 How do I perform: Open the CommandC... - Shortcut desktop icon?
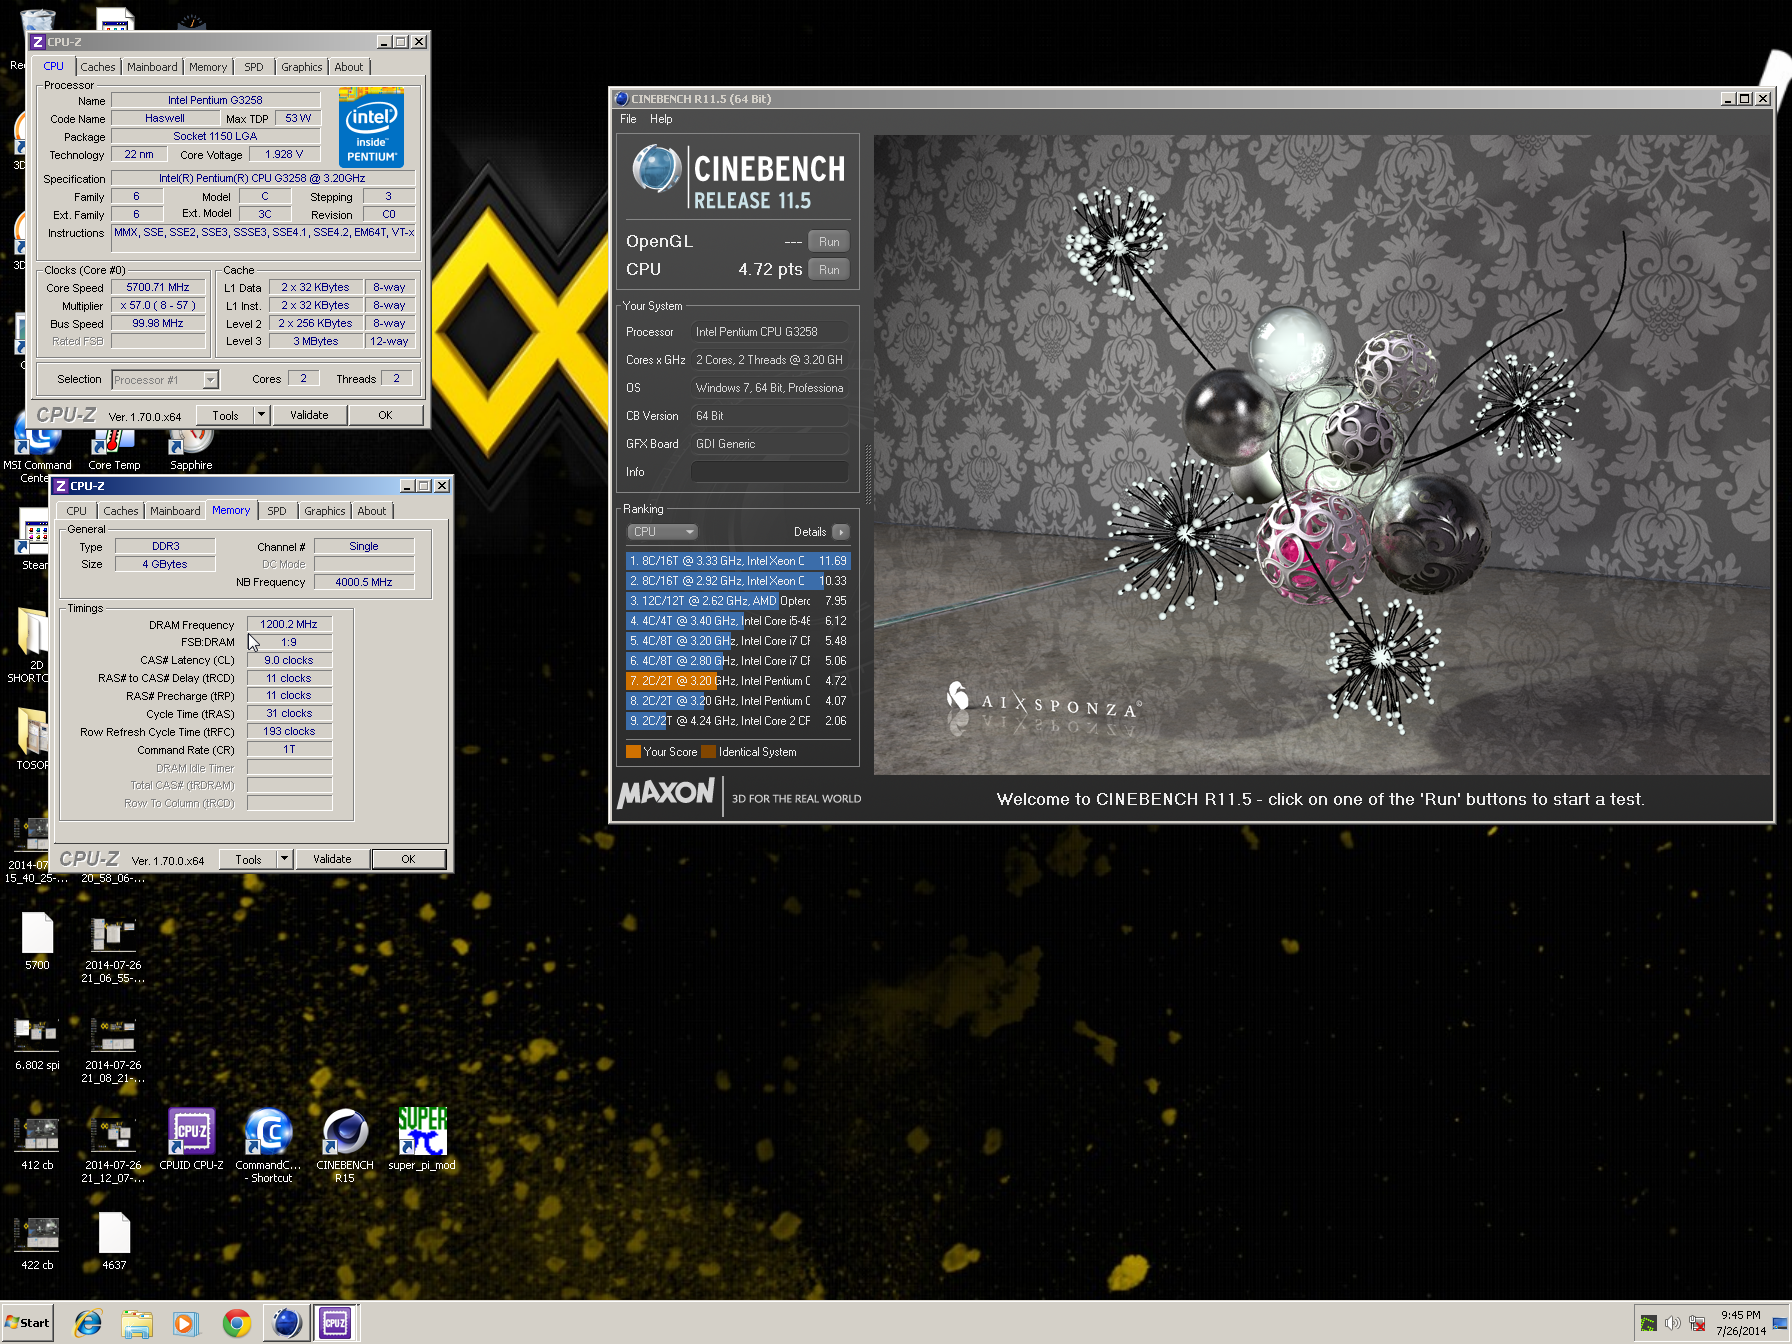pyautogui.click(x=268, y=1144)
